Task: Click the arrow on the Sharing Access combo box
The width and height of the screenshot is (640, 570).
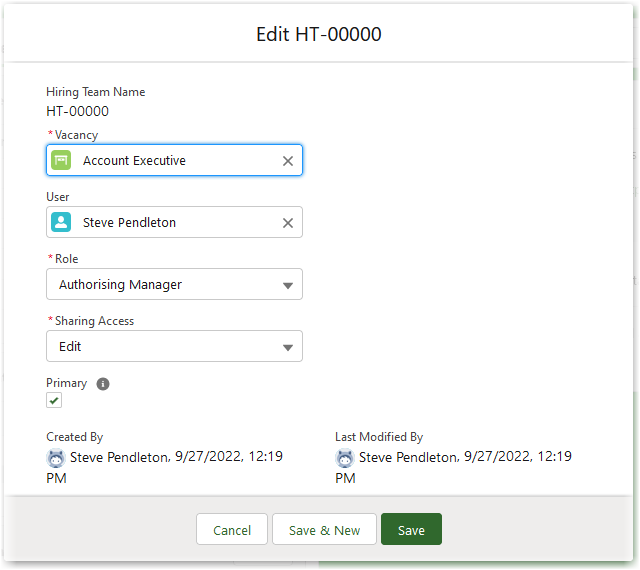Action: [288, 347]
